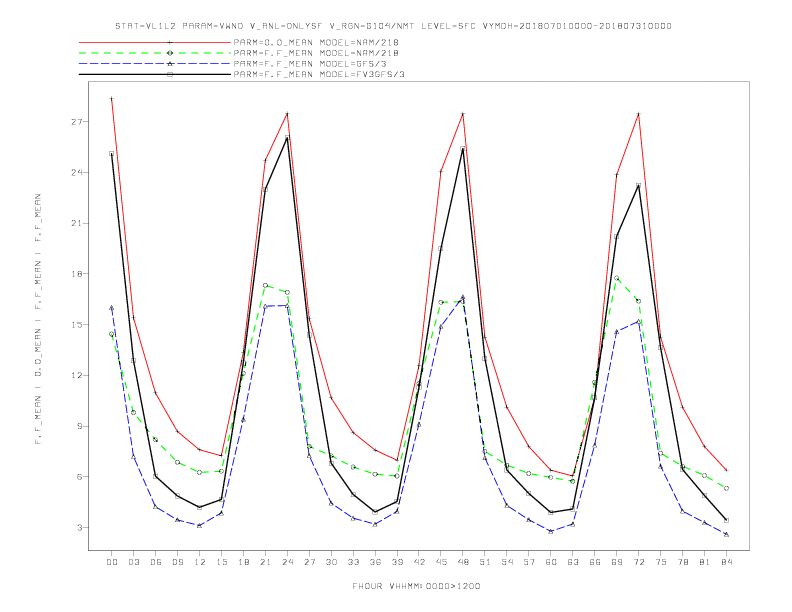Click y-axis value 21
Image resolution: width=792 pixels, height=612 pixels.
pos(76,223)
